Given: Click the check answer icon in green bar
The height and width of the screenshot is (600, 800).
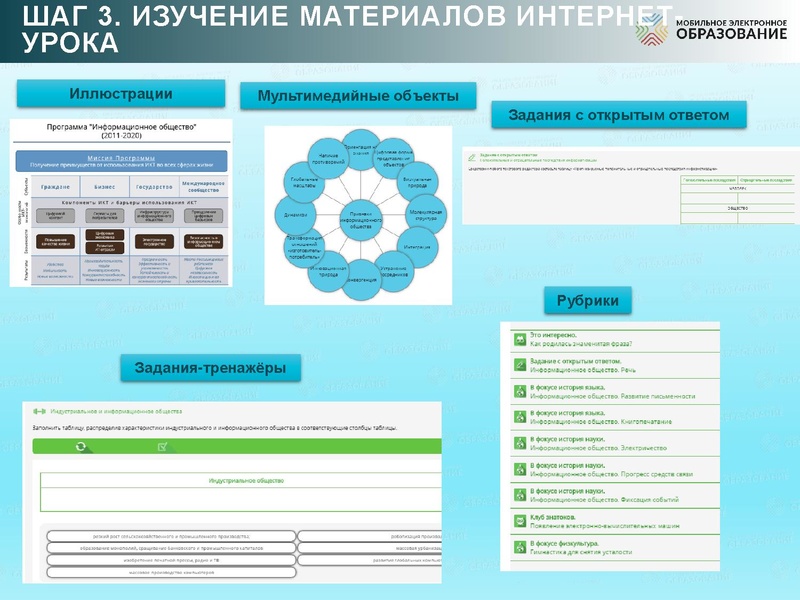Looking at the screenshot, I should (x=162, y=447).
